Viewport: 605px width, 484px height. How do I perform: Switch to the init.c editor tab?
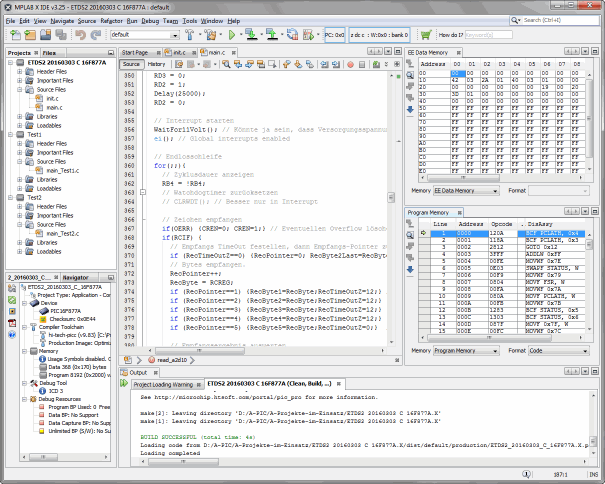(x=179, y=52)
